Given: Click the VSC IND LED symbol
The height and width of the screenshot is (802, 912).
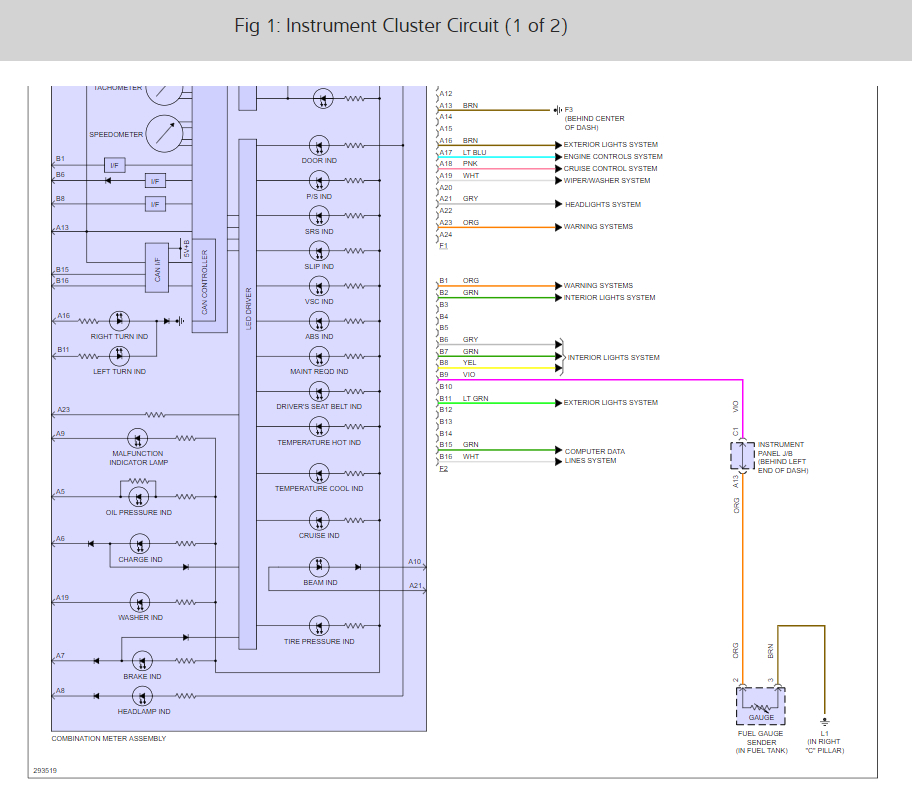Looking at the screenshot, I should coord(319,286).
